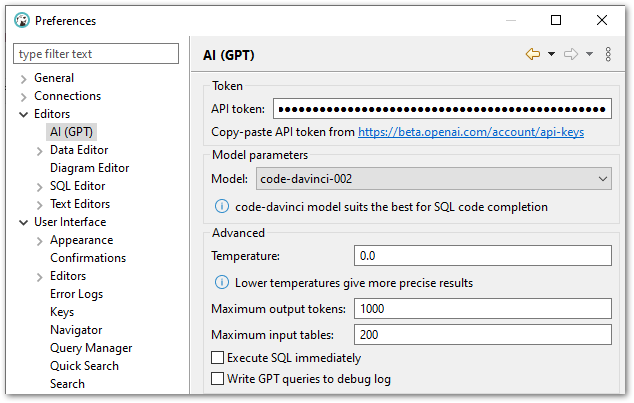Select Data Editor in the tree
The height and width of the screenshot is (403, 634).
click(x=79, y=150)
